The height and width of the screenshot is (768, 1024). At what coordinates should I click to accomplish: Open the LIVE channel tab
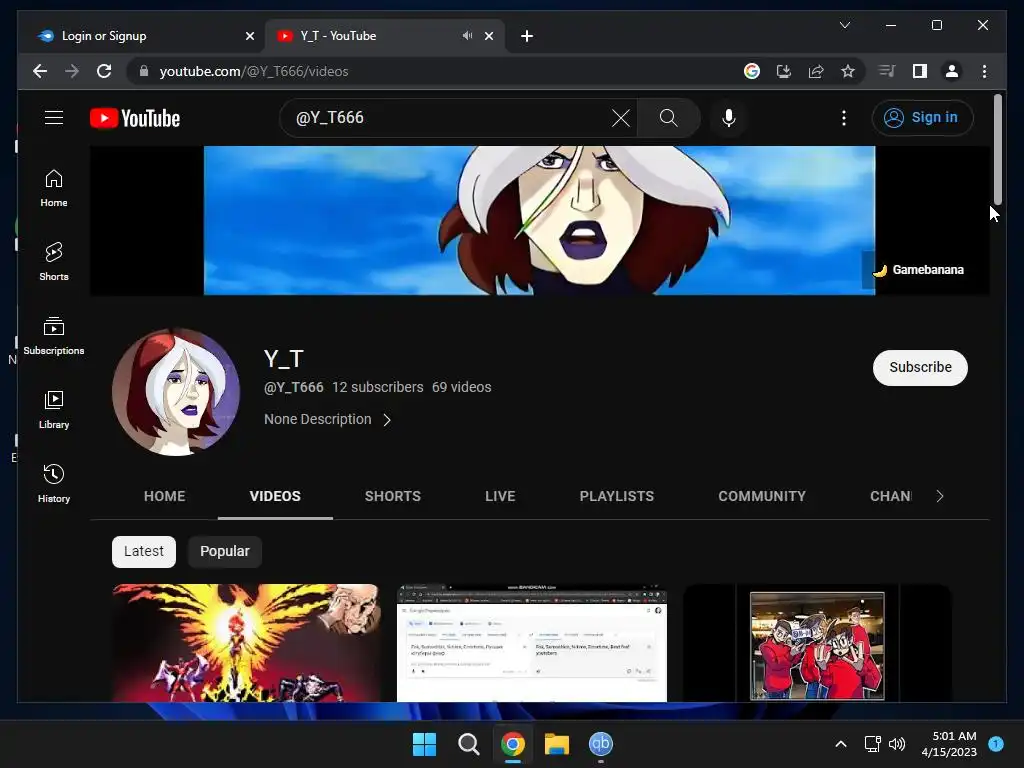(x=500, y=496)
